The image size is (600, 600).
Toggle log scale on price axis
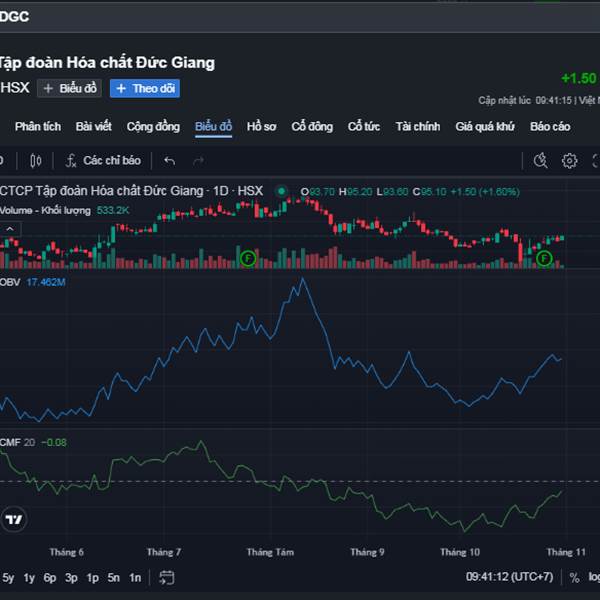pyautogui.click(x=594, y=577)
